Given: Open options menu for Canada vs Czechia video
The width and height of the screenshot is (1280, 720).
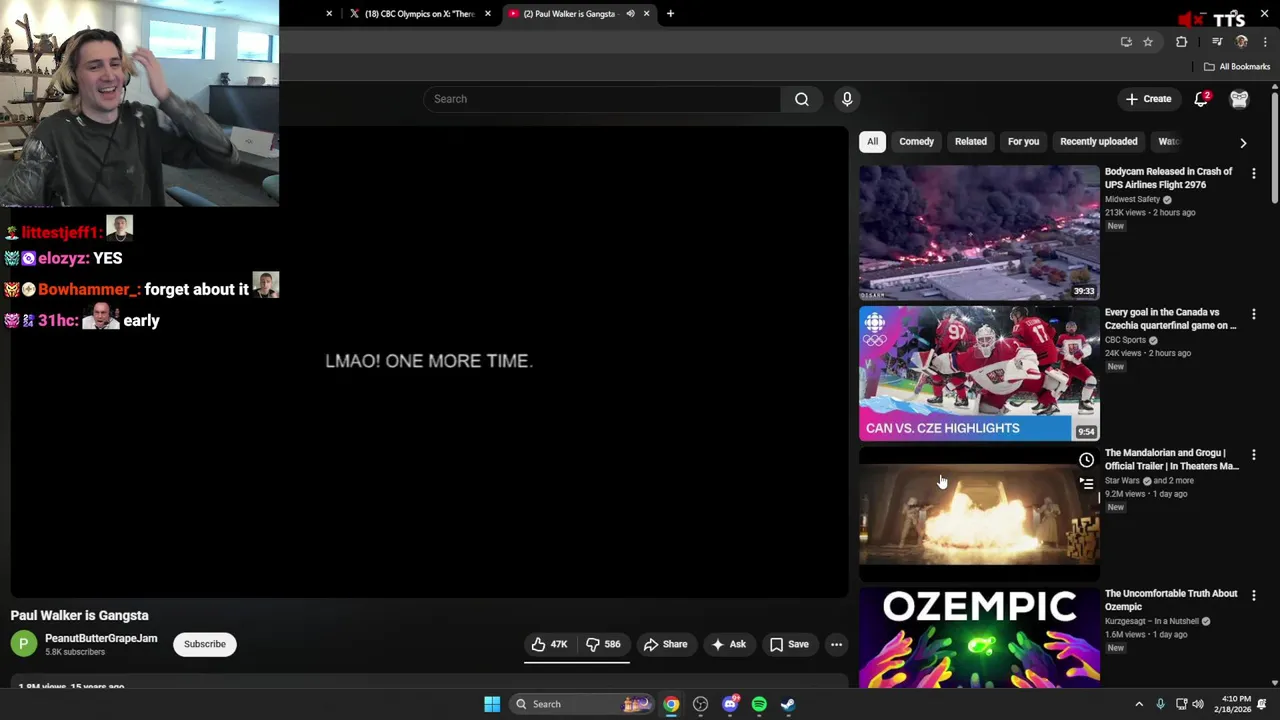Looking at the screenshot, I should click(x=1253, y=314).
